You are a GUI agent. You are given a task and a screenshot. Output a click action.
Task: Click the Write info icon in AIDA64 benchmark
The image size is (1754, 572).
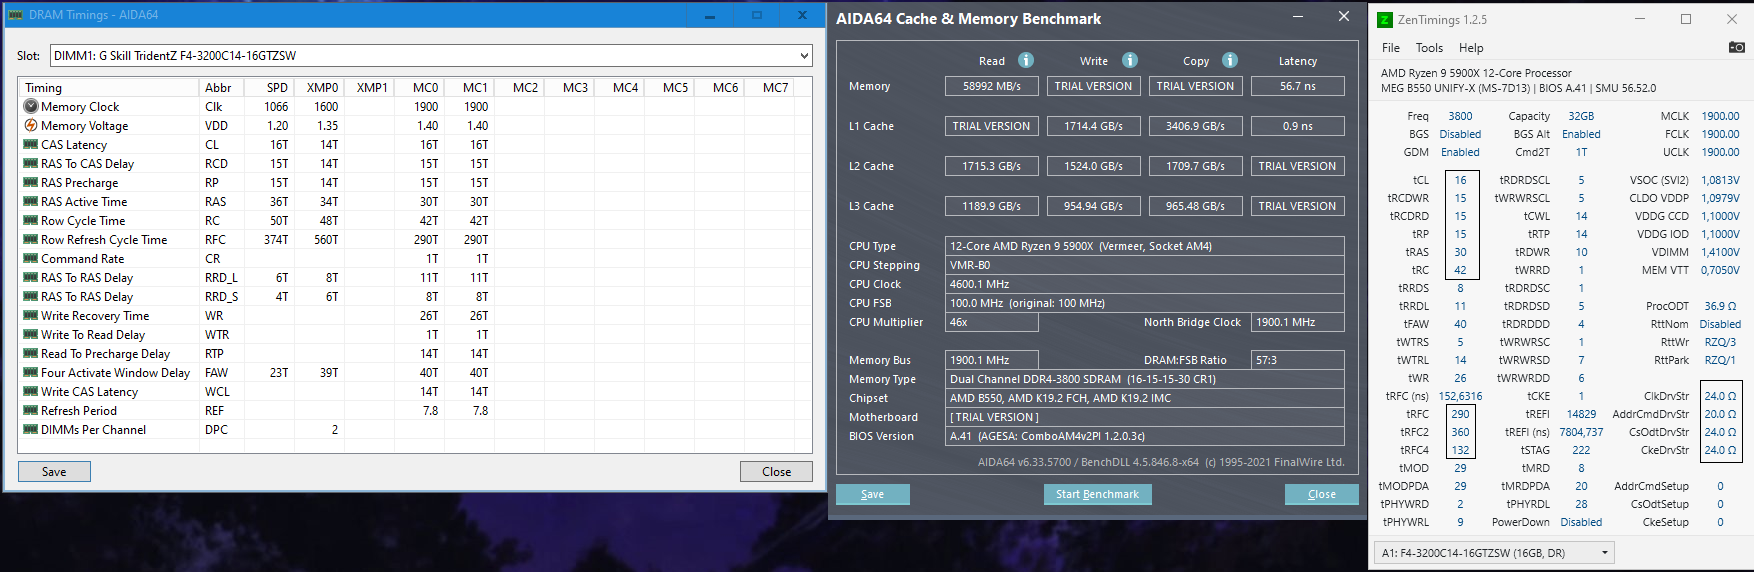pyautogui.click(x=1130, y=60)
